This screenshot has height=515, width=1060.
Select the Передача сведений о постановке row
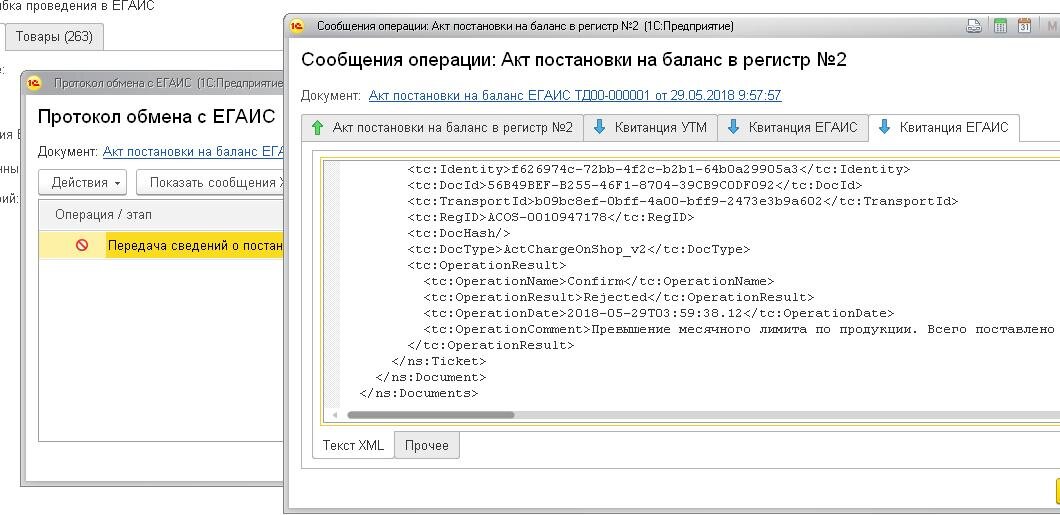(161, 245)
